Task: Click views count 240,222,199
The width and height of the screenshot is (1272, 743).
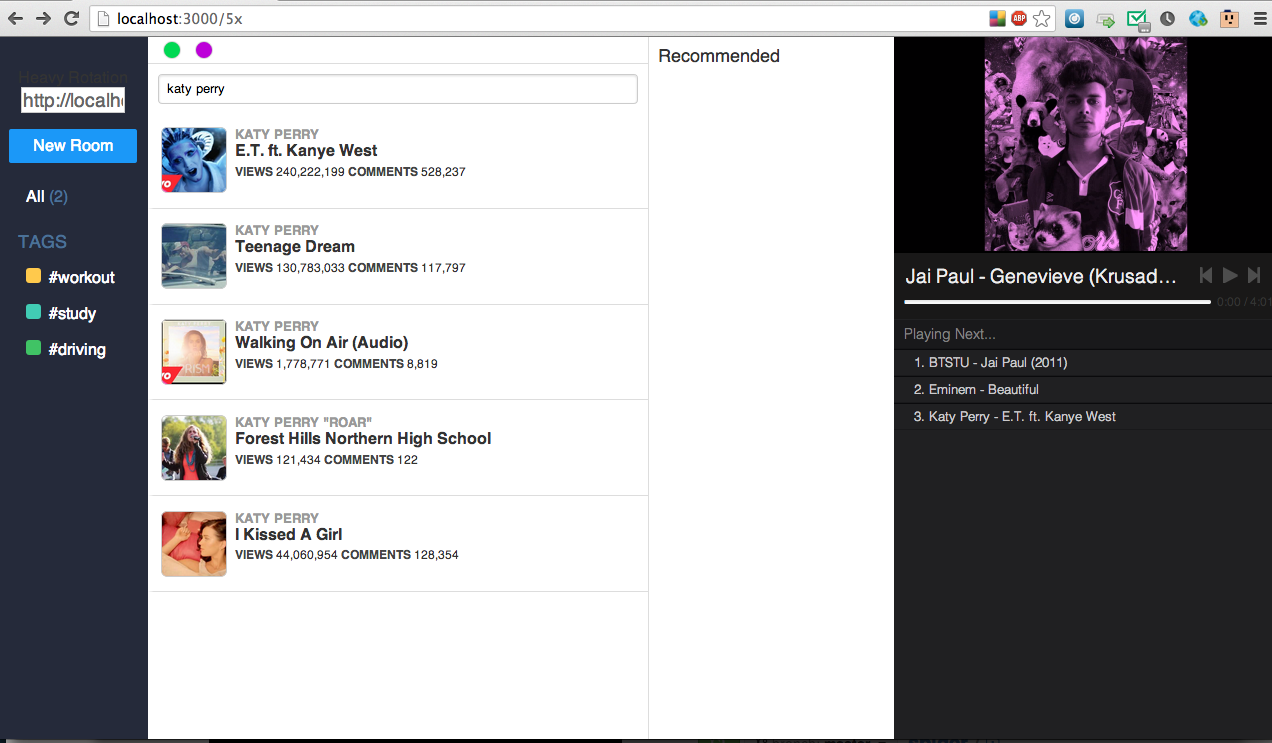Action: (310, 172)
